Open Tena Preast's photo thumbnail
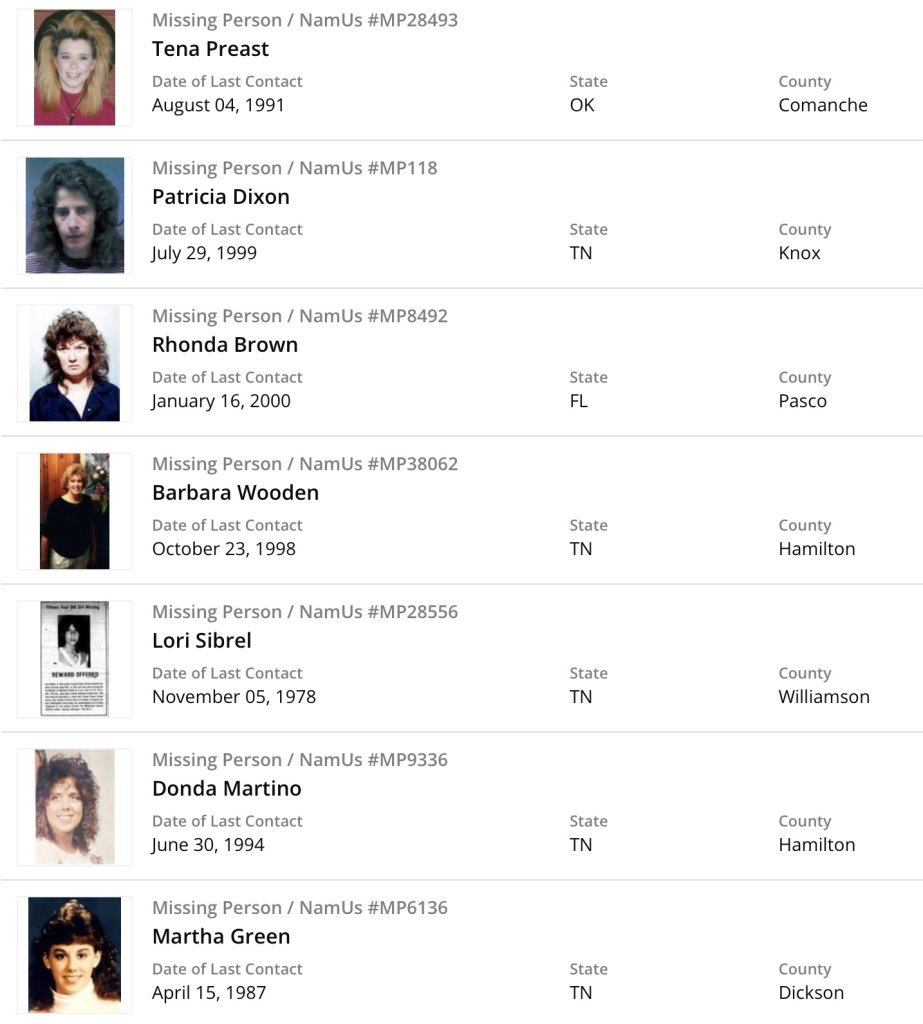The width and height of the screenshot is (923, 1024). click(74, 67)
